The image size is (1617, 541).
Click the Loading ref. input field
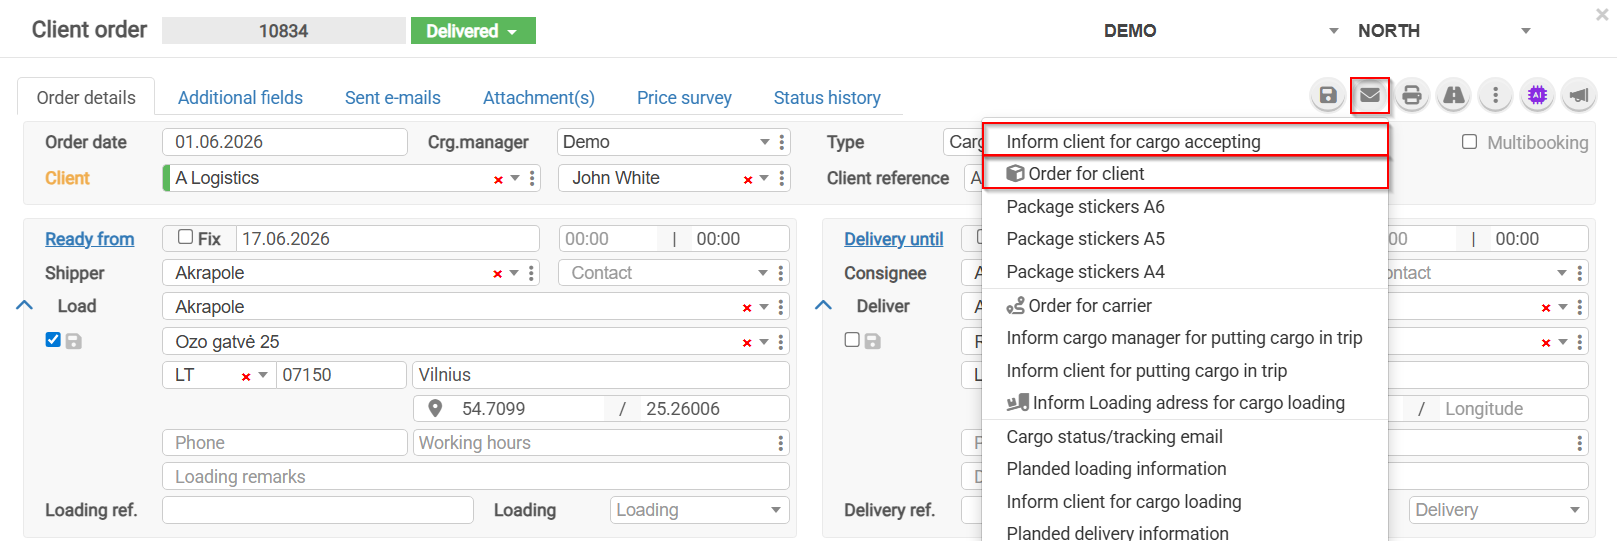318,510
